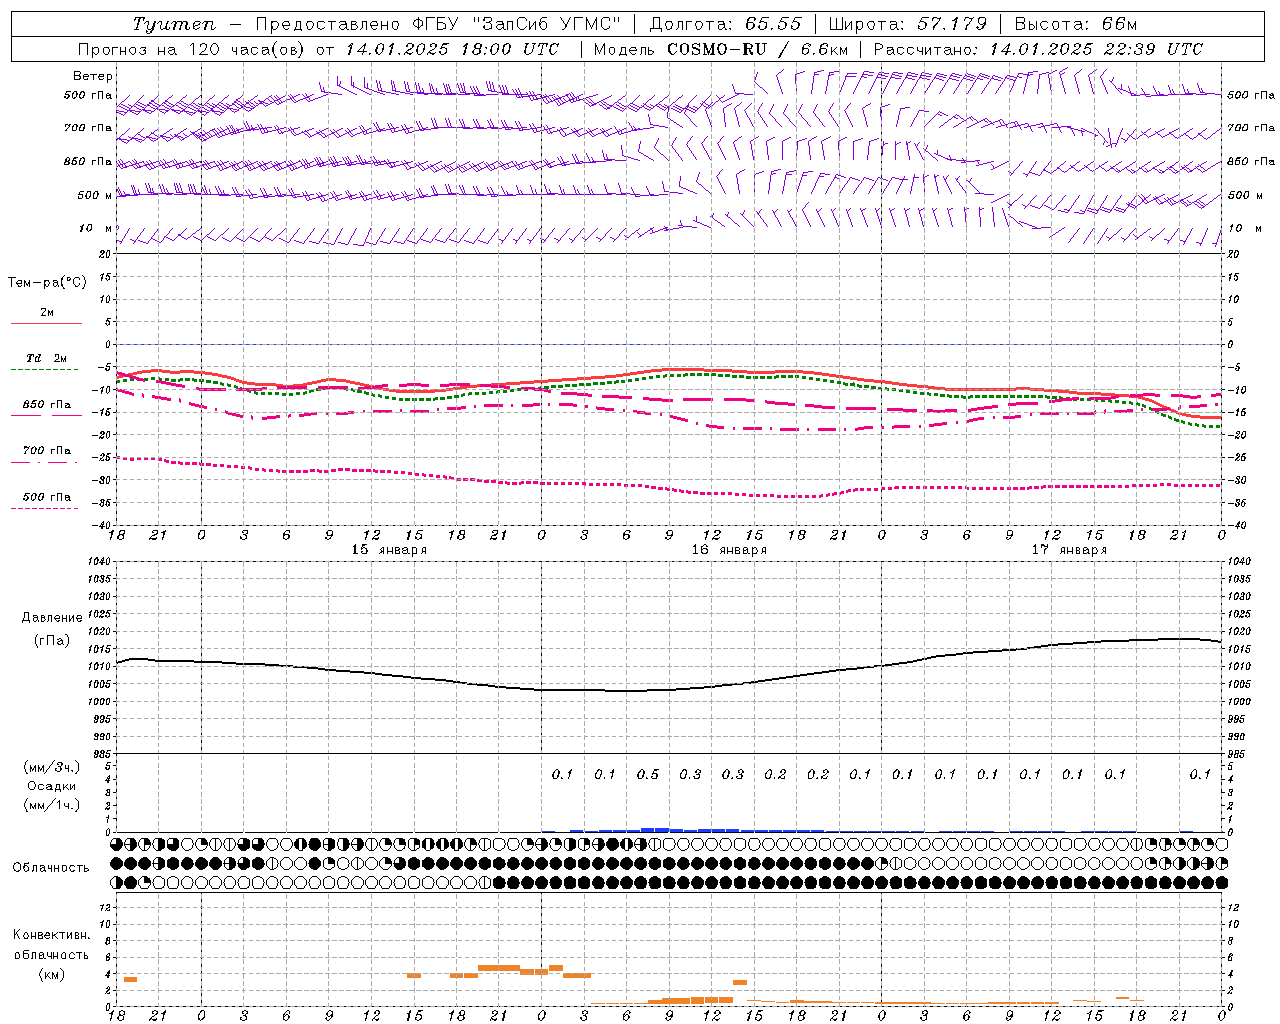This screenshot has width=1280, height=1024.
Task: Click the Рассчитано: 14.01.2025 22:39 UTC text
Action: click(x=1038, y=49)
